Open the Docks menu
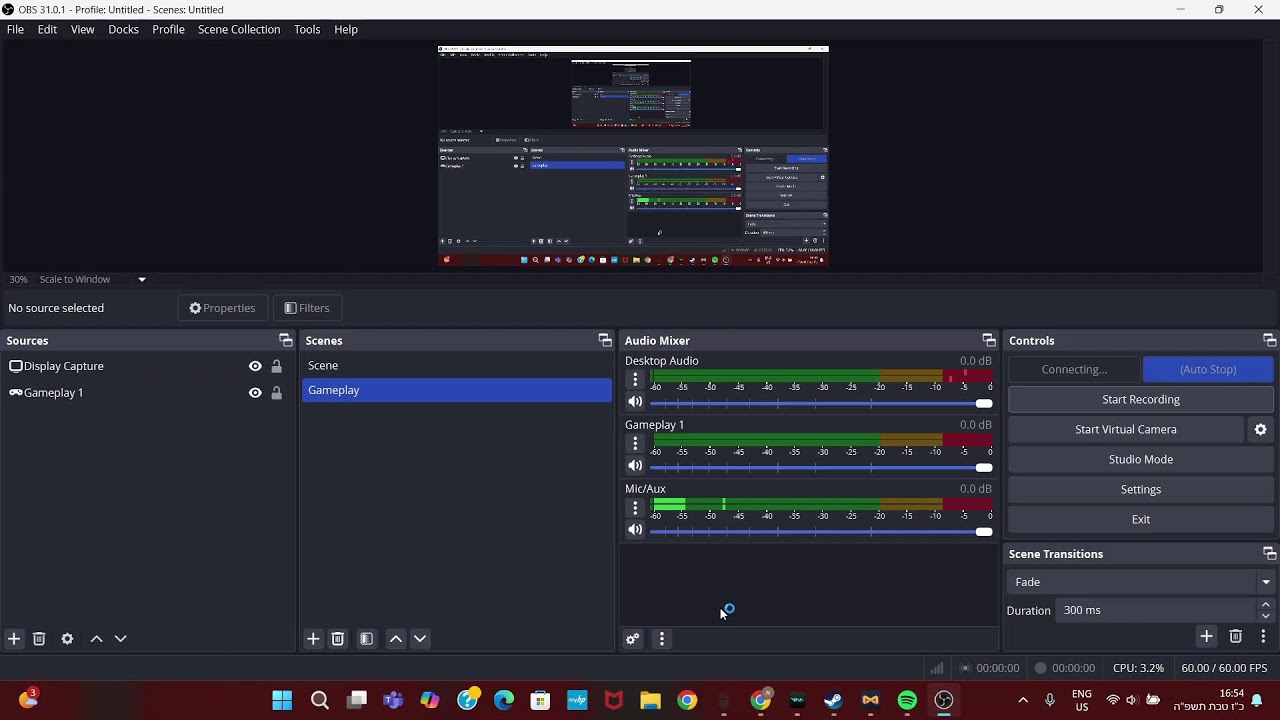The height and width of the screenshot is (720, 1280). (123, 29)
